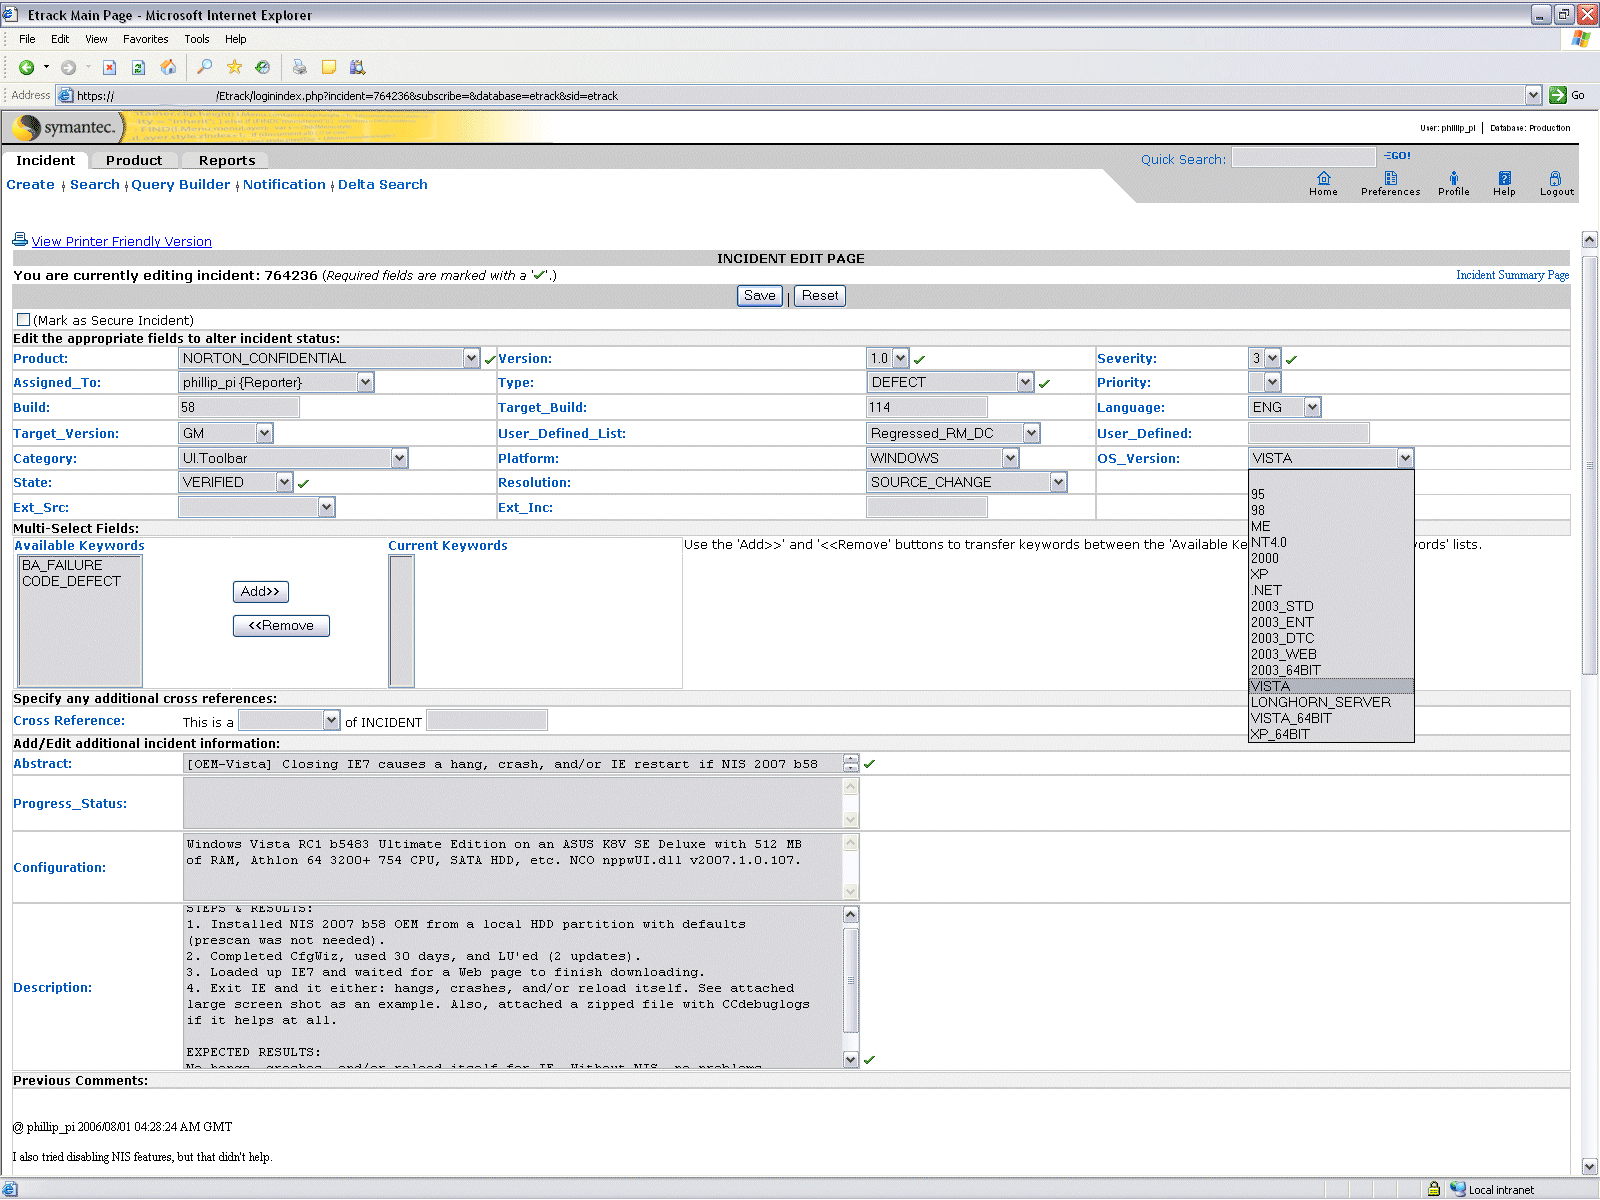Click the Reset button
Image resolution: width=1600 pixels, height=1200 pixels.
coord(820,295)
